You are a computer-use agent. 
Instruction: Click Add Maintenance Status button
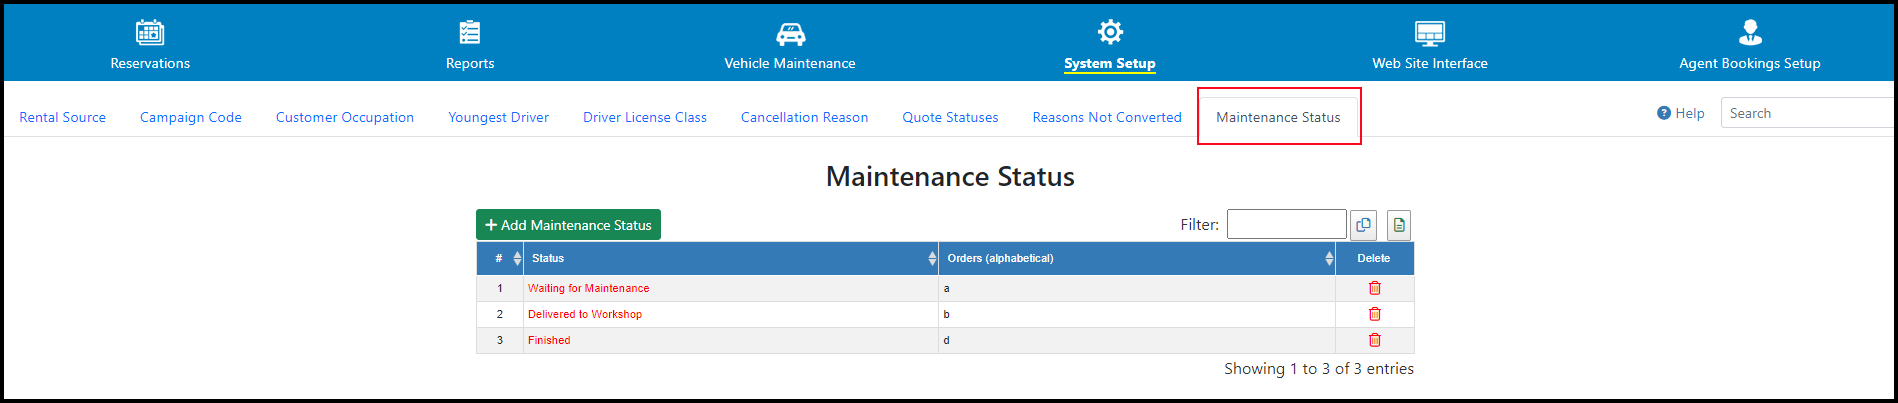568,225
